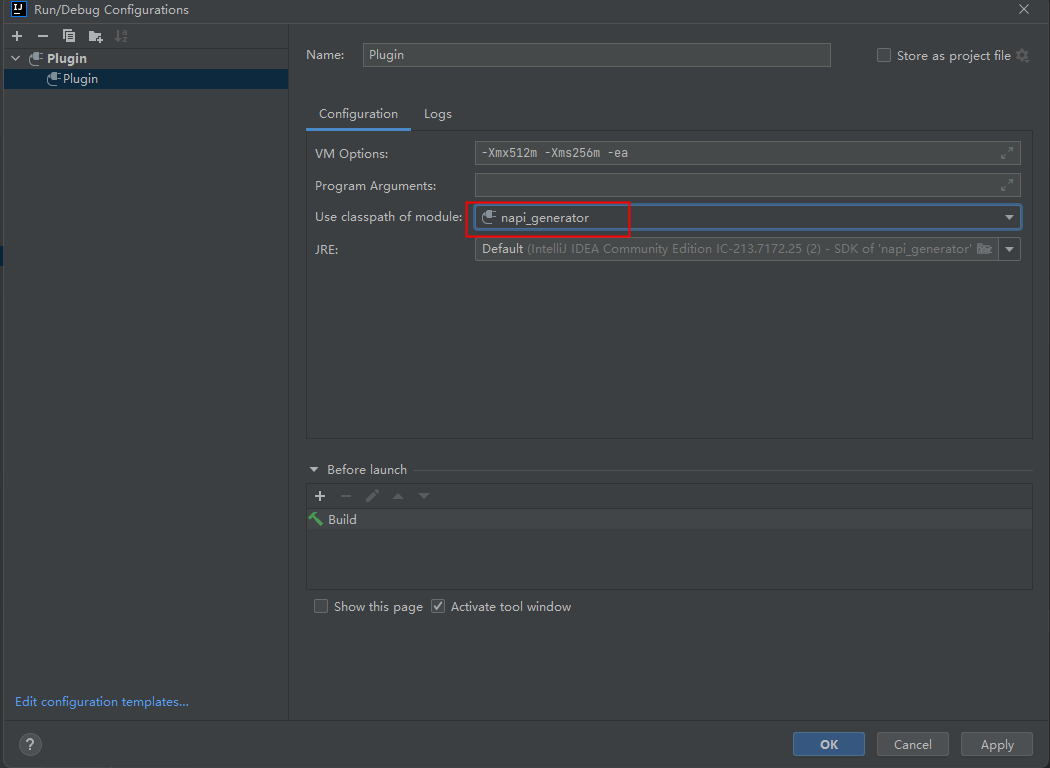Open Edit configuration templates link
This screenshot has width=1050, height=768.
coord(102,702)
